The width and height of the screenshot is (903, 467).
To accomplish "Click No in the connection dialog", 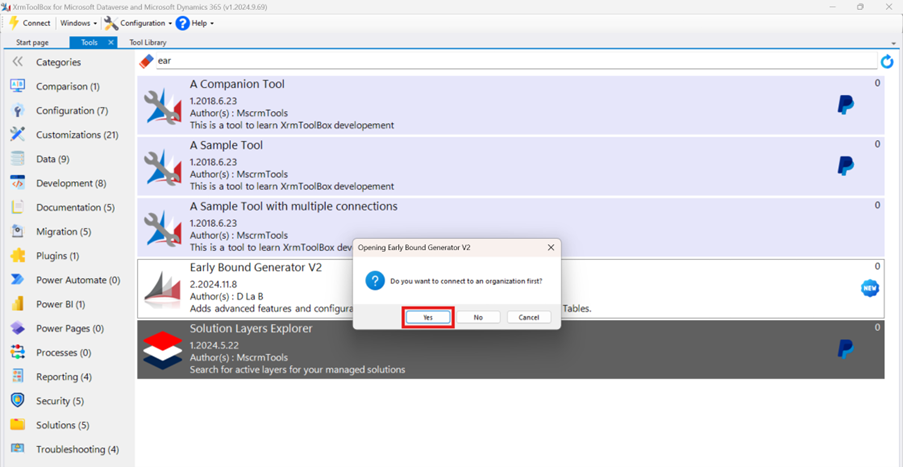I will pyautogui.click(x=478, y=317).
